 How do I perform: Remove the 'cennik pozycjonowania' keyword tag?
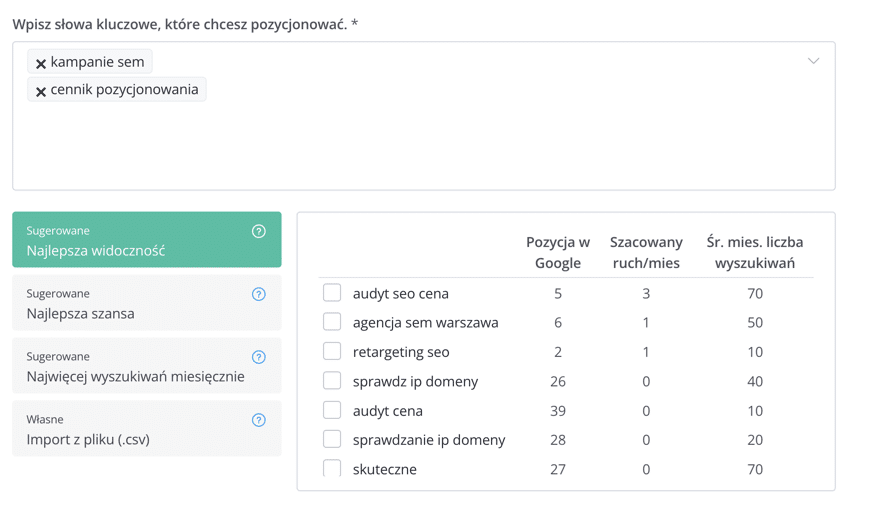pos(41,91)
